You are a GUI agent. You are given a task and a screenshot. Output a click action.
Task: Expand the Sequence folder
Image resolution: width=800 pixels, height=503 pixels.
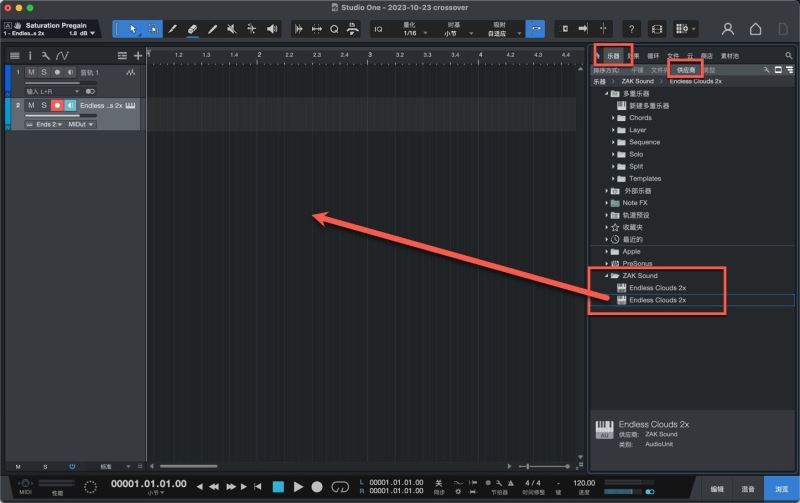[613, 142]
